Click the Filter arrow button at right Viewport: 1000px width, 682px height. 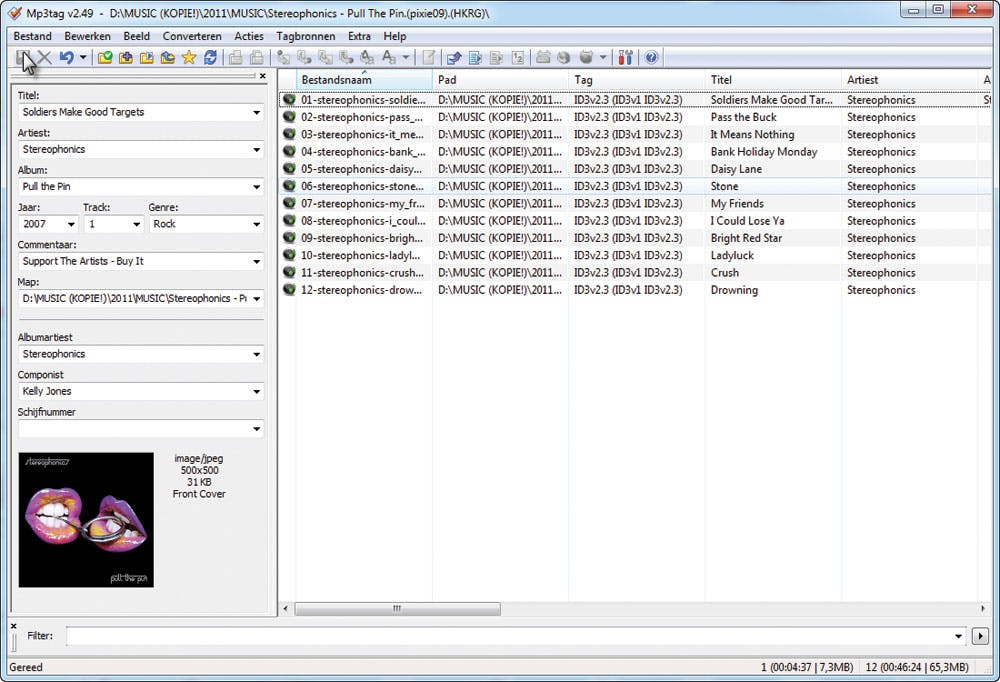tap(980, 636)
